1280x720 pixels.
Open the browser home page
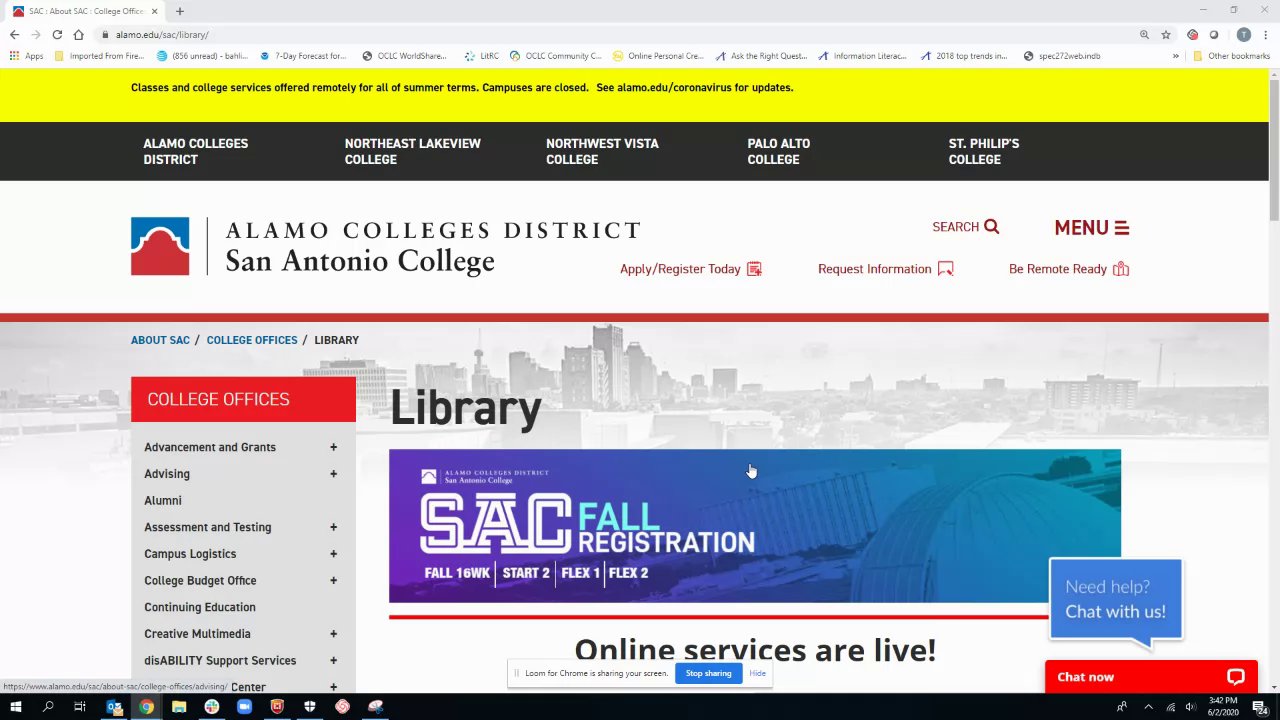[78, 34]
